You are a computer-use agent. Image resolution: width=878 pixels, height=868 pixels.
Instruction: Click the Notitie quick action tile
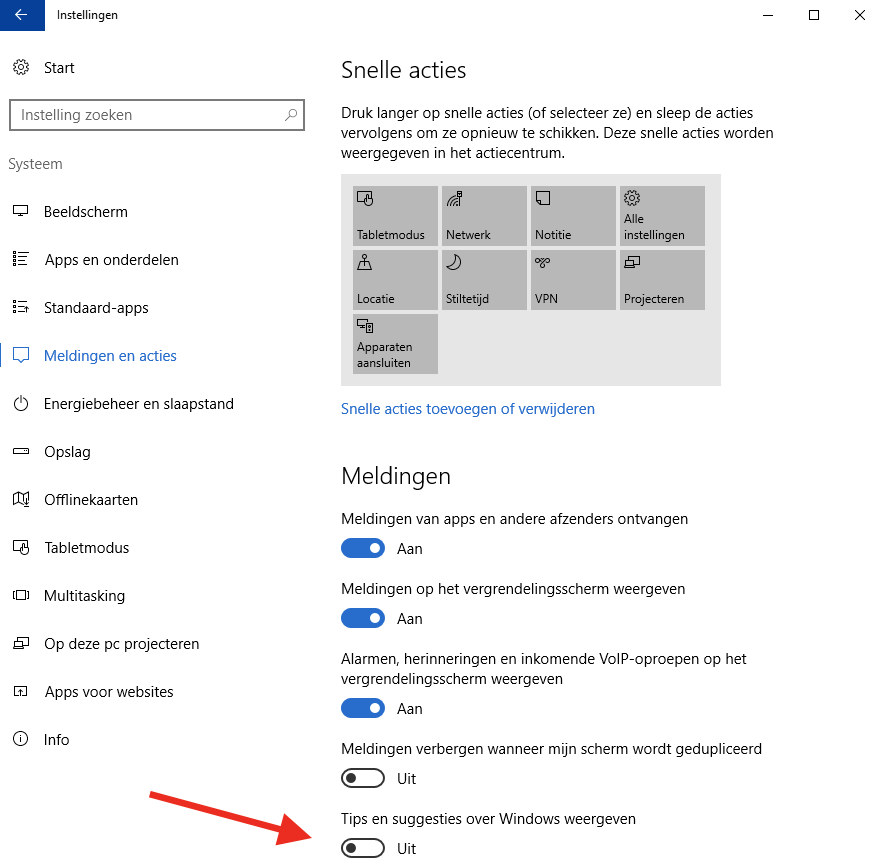(573, 215)
